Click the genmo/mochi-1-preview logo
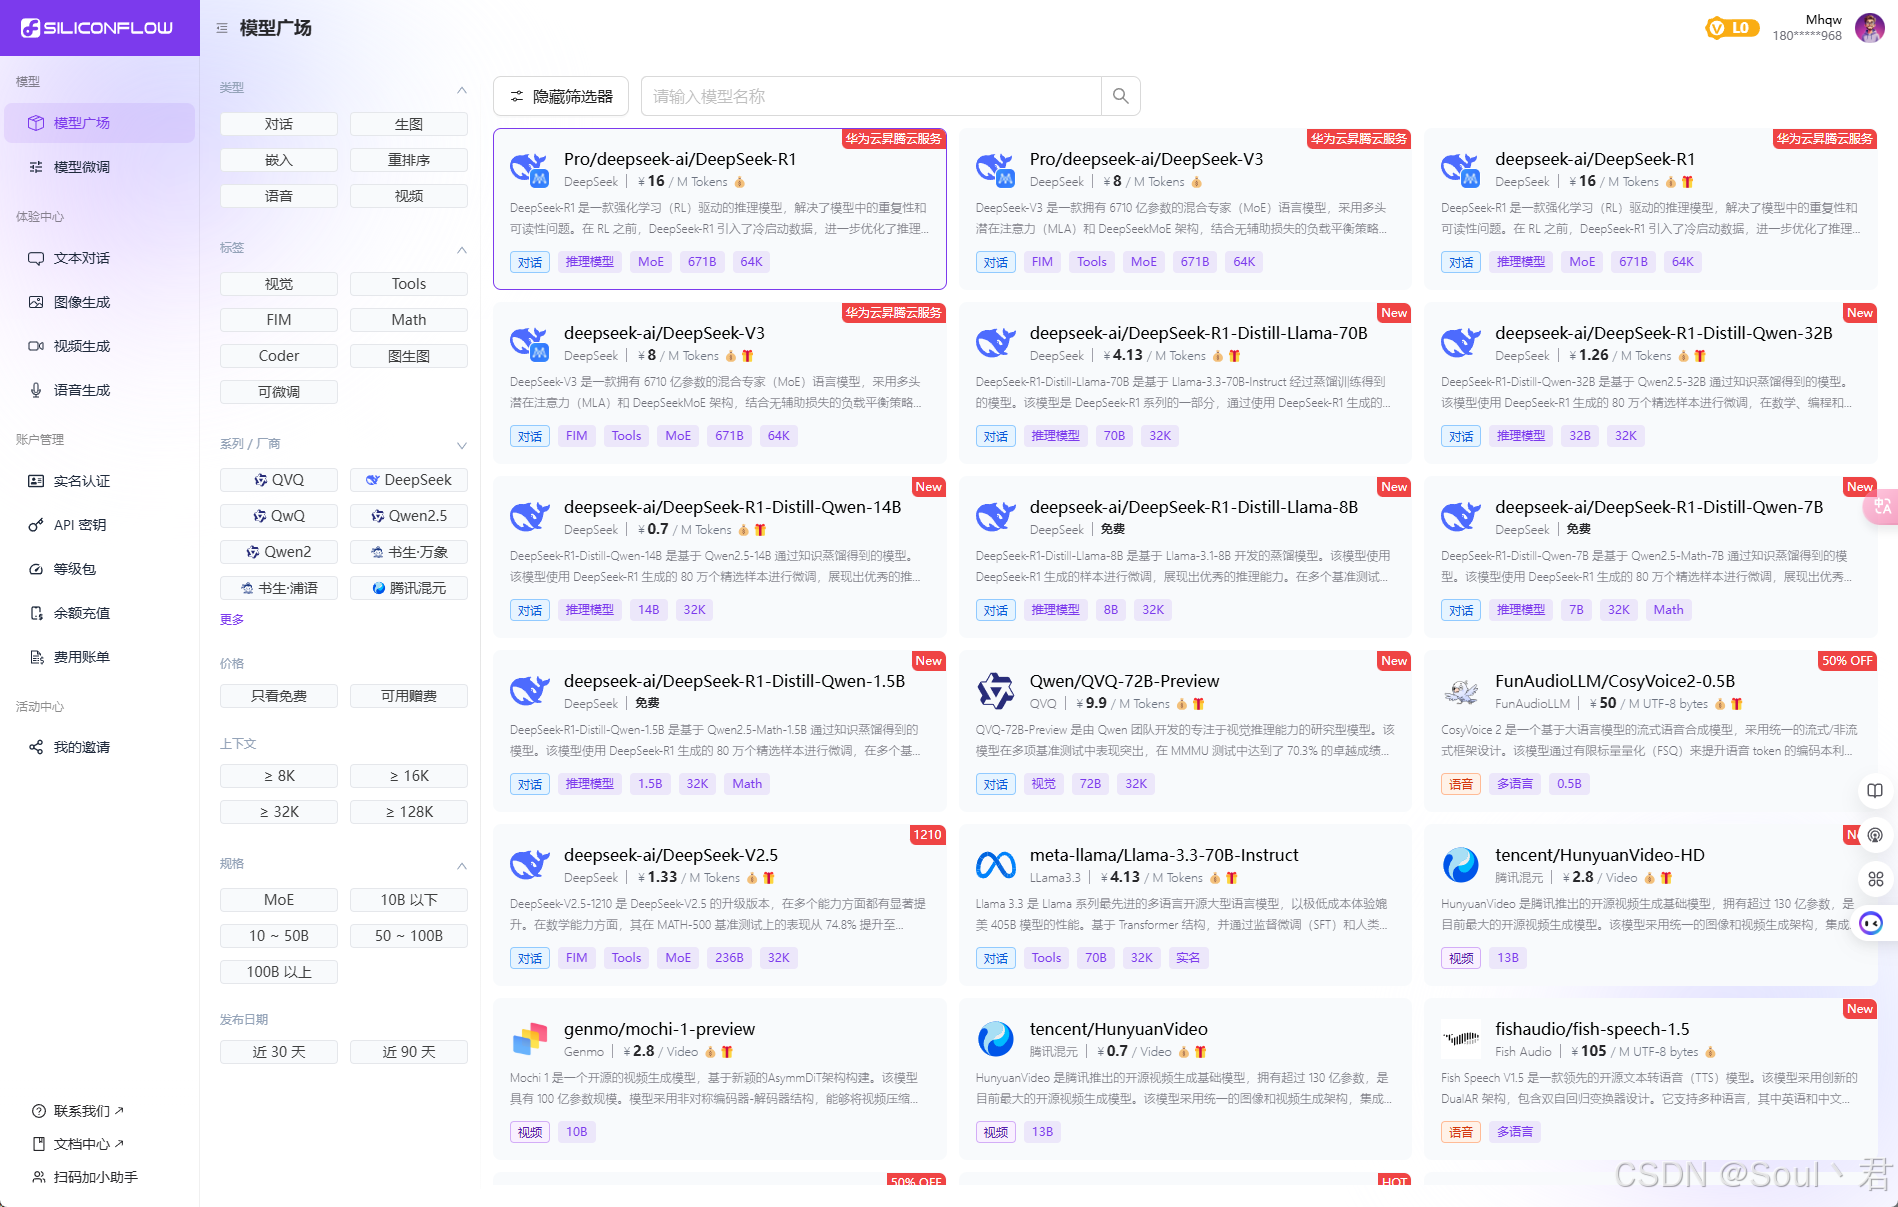 tap(530, 1039)
